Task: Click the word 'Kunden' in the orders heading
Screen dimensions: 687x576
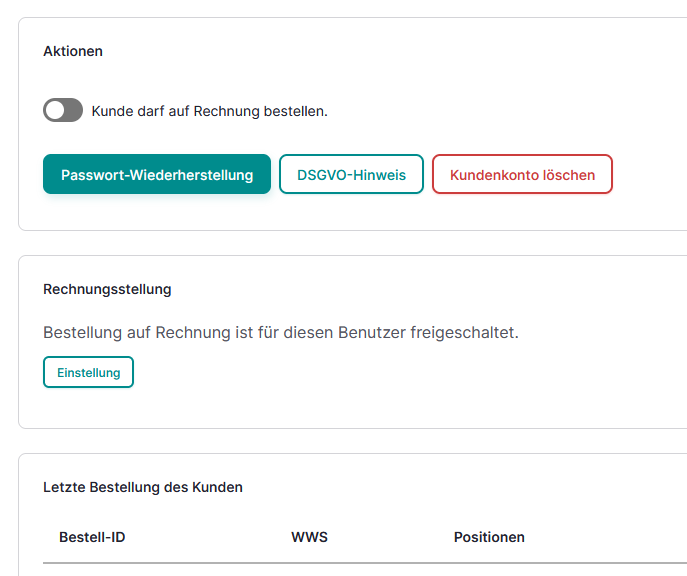Action: click(x=219, y=487)
